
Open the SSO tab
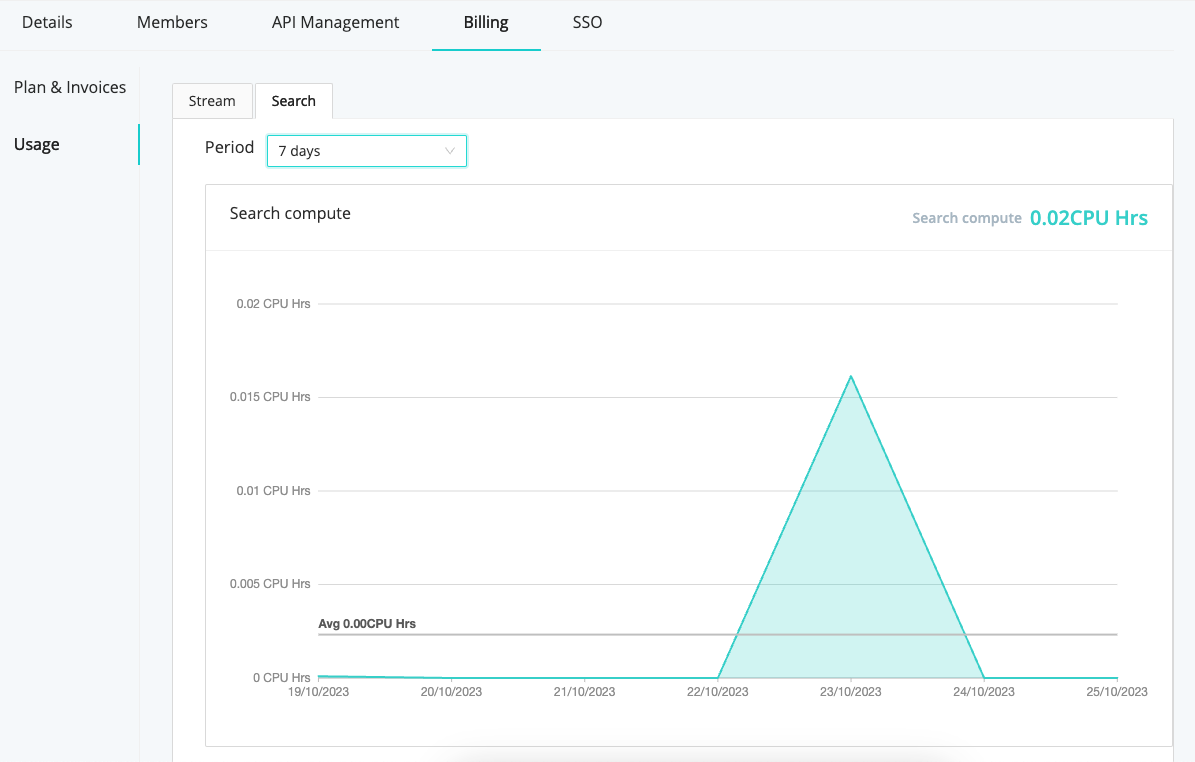(587, 22)
